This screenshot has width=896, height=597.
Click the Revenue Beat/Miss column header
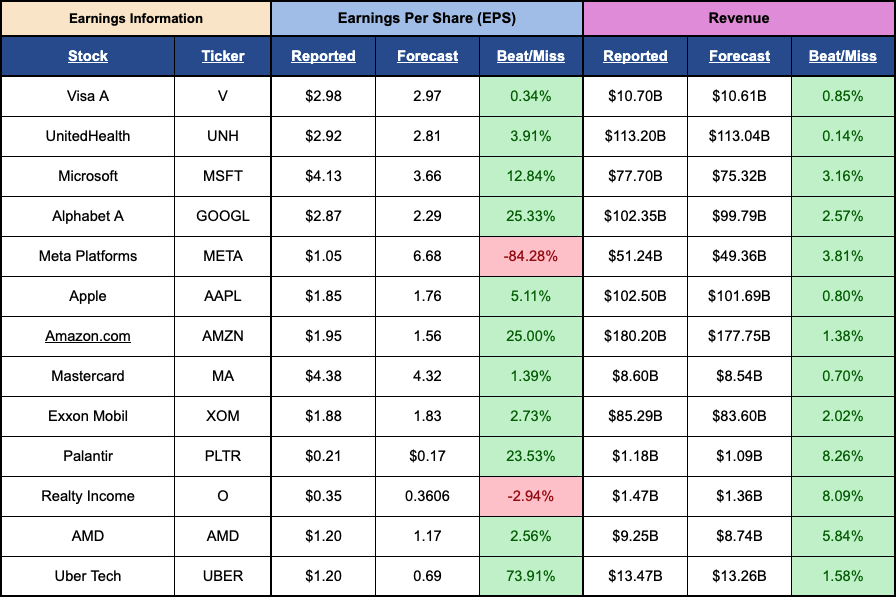pos(842,56)
